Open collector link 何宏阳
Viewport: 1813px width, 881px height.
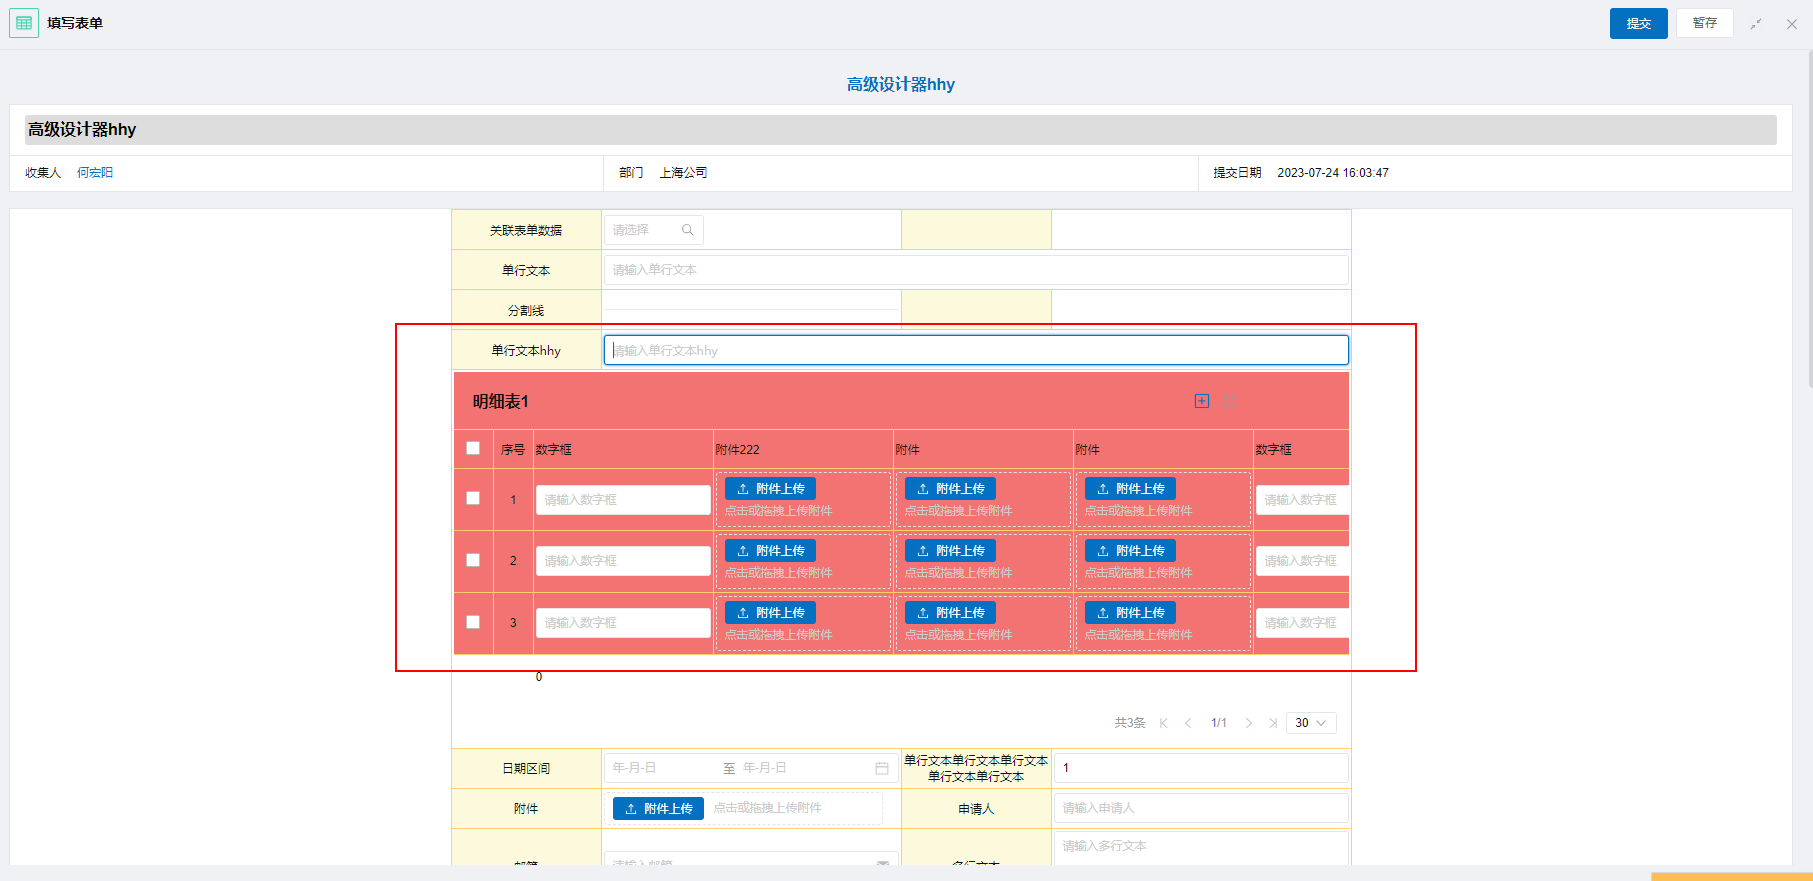click(95, 173)
